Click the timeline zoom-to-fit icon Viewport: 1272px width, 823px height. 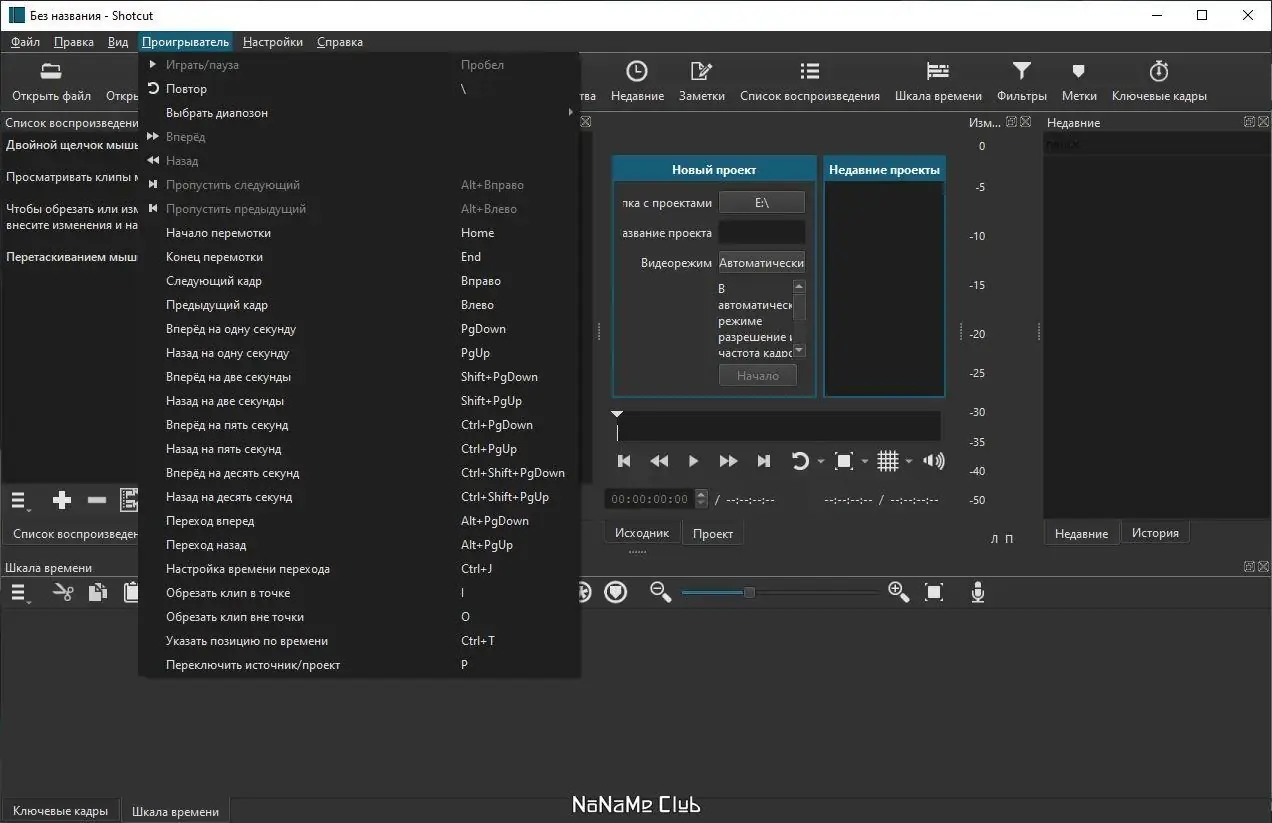pos(934,593)
